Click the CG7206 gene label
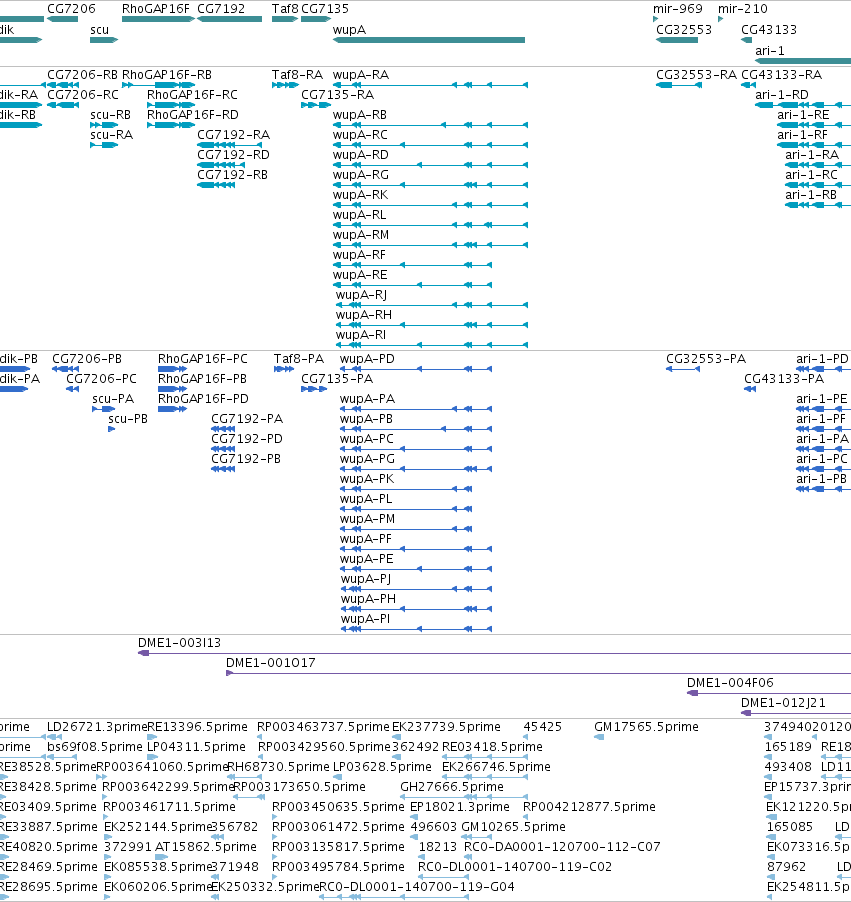Screen dimensions: 851x902 click(71, 9)
